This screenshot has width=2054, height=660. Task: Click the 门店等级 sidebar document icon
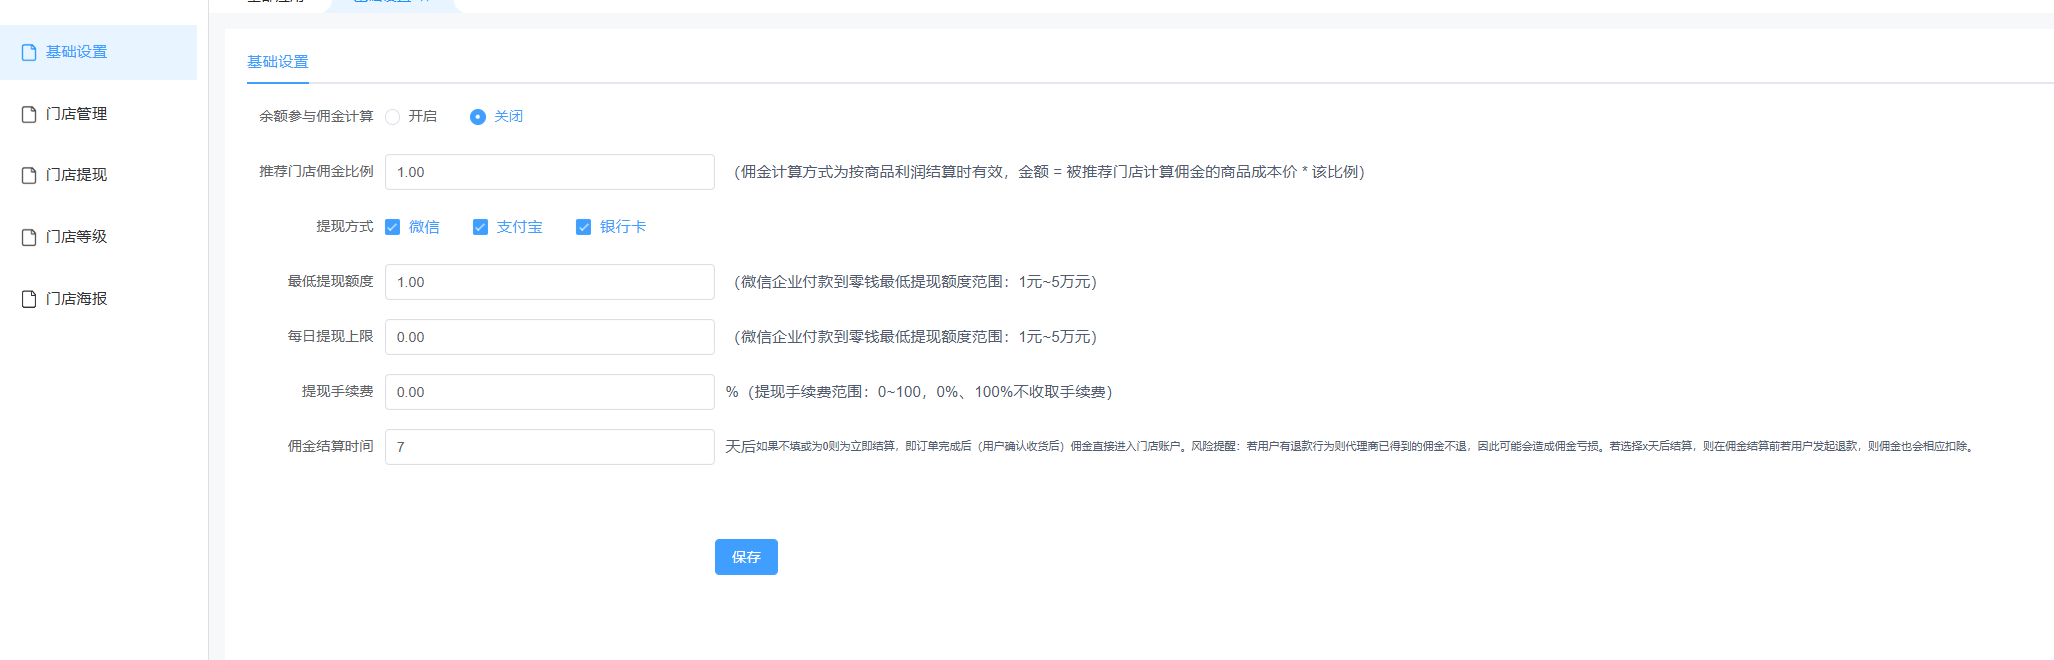29,237
